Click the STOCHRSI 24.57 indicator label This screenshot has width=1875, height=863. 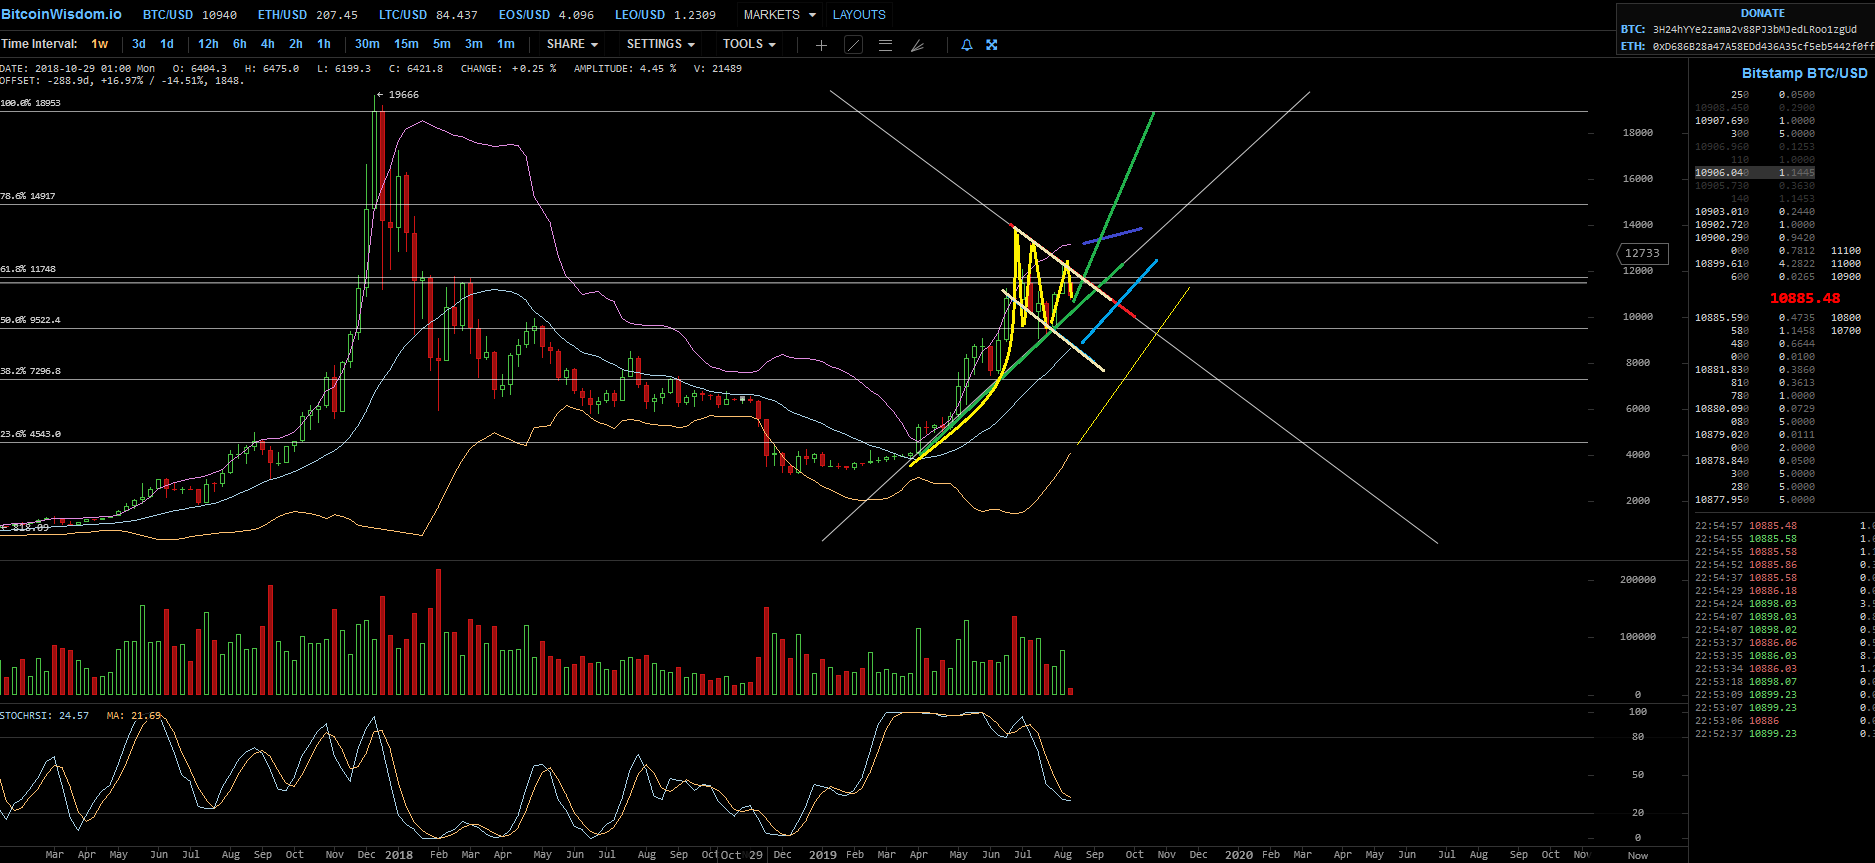[45, 716]
